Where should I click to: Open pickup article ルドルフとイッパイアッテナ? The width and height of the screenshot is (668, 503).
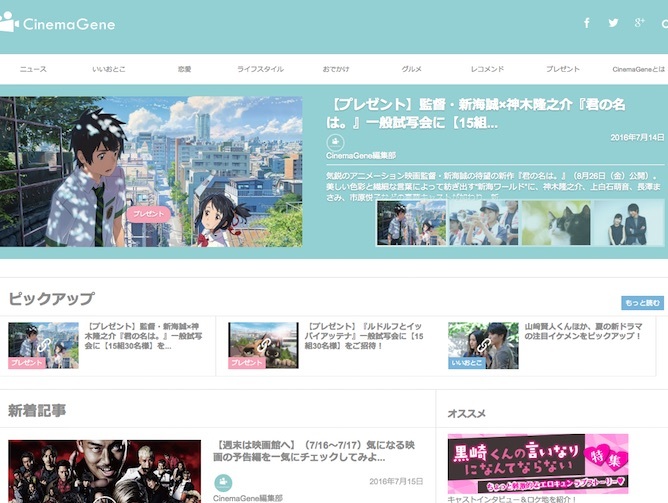coord(364,336)
